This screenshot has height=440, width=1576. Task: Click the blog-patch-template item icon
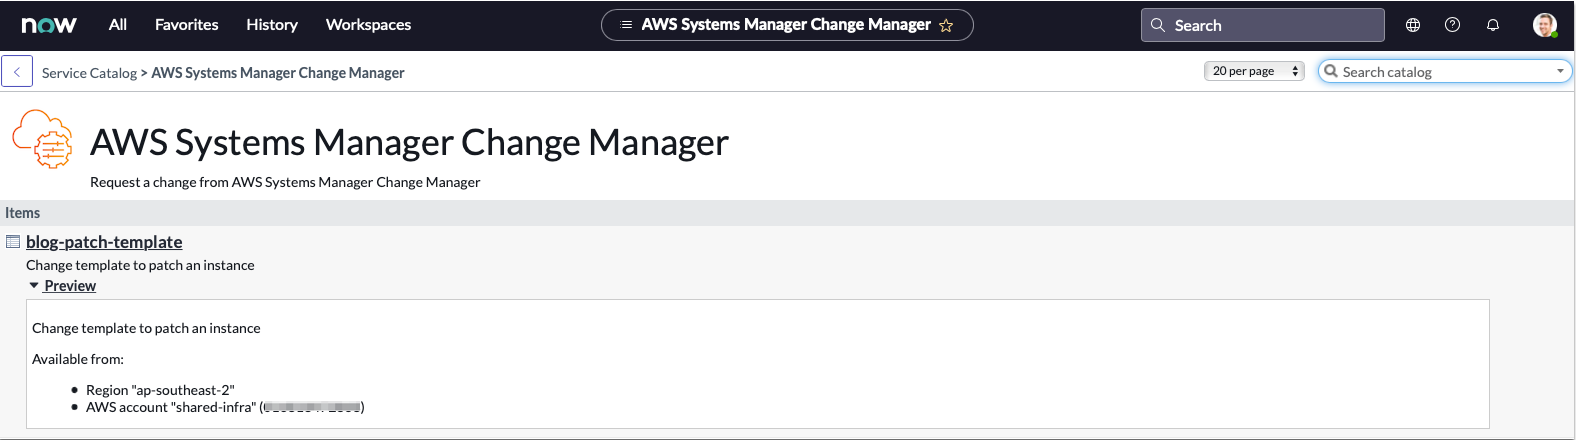click(x=13, y=242)
